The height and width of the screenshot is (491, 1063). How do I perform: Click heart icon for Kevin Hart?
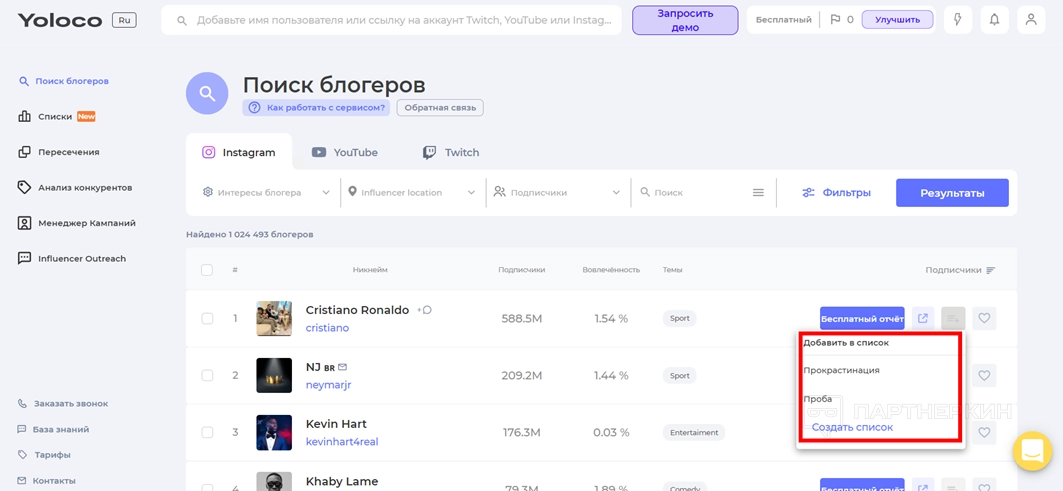(x=984, y=433)
